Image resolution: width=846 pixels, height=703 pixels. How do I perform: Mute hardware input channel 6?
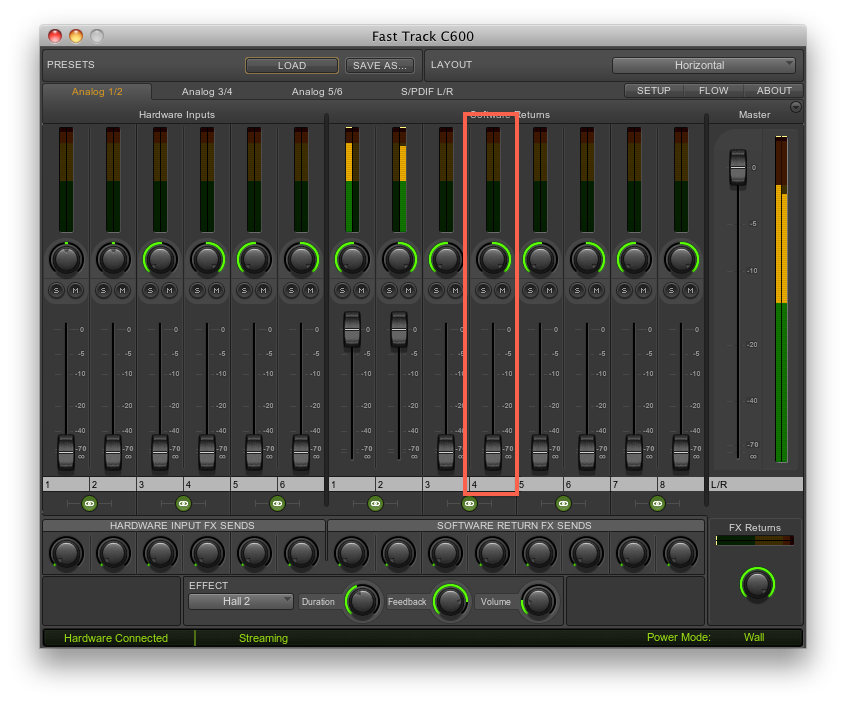click(x=310, y=290)
